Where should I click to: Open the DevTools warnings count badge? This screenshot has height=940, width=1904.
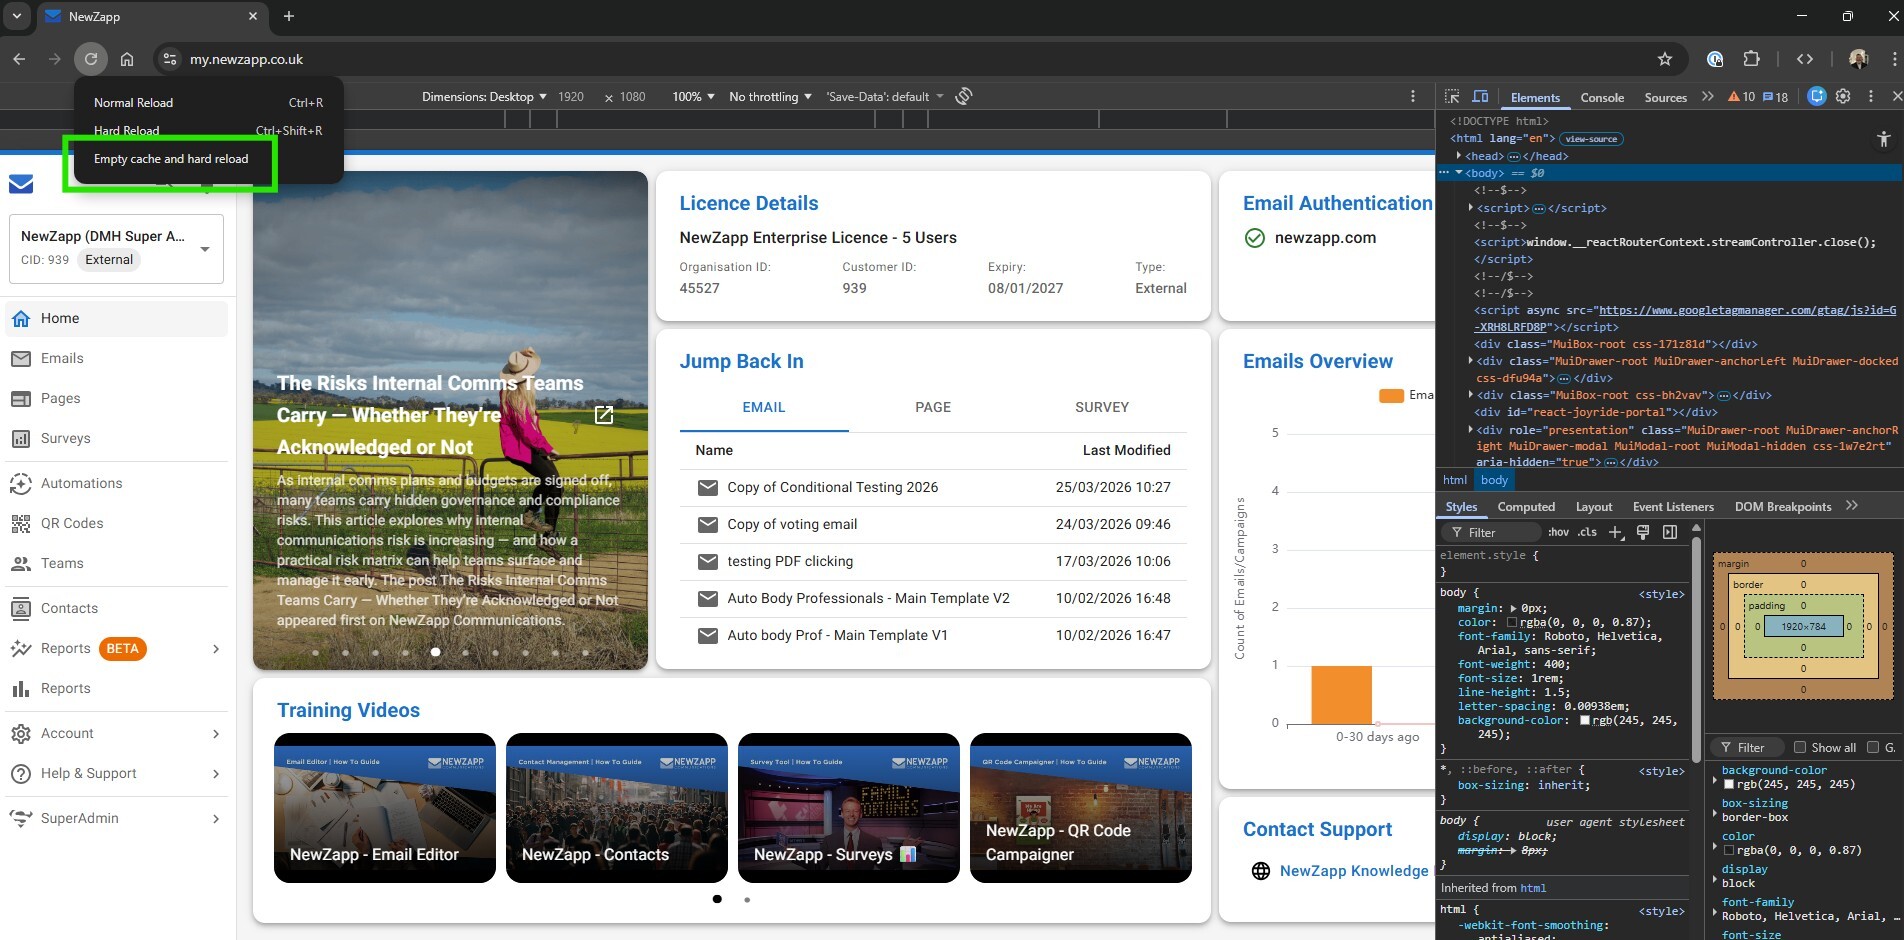point(1741,97)
